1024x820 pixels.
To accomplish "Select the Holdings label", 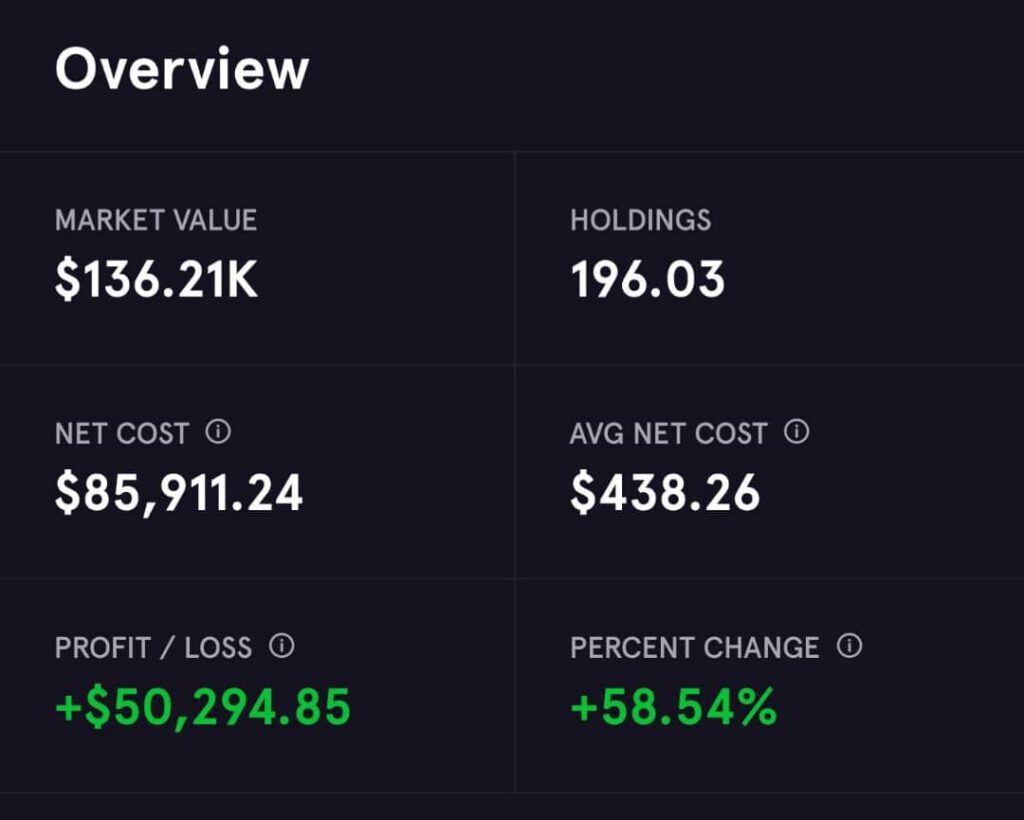I will click(640, 220).
